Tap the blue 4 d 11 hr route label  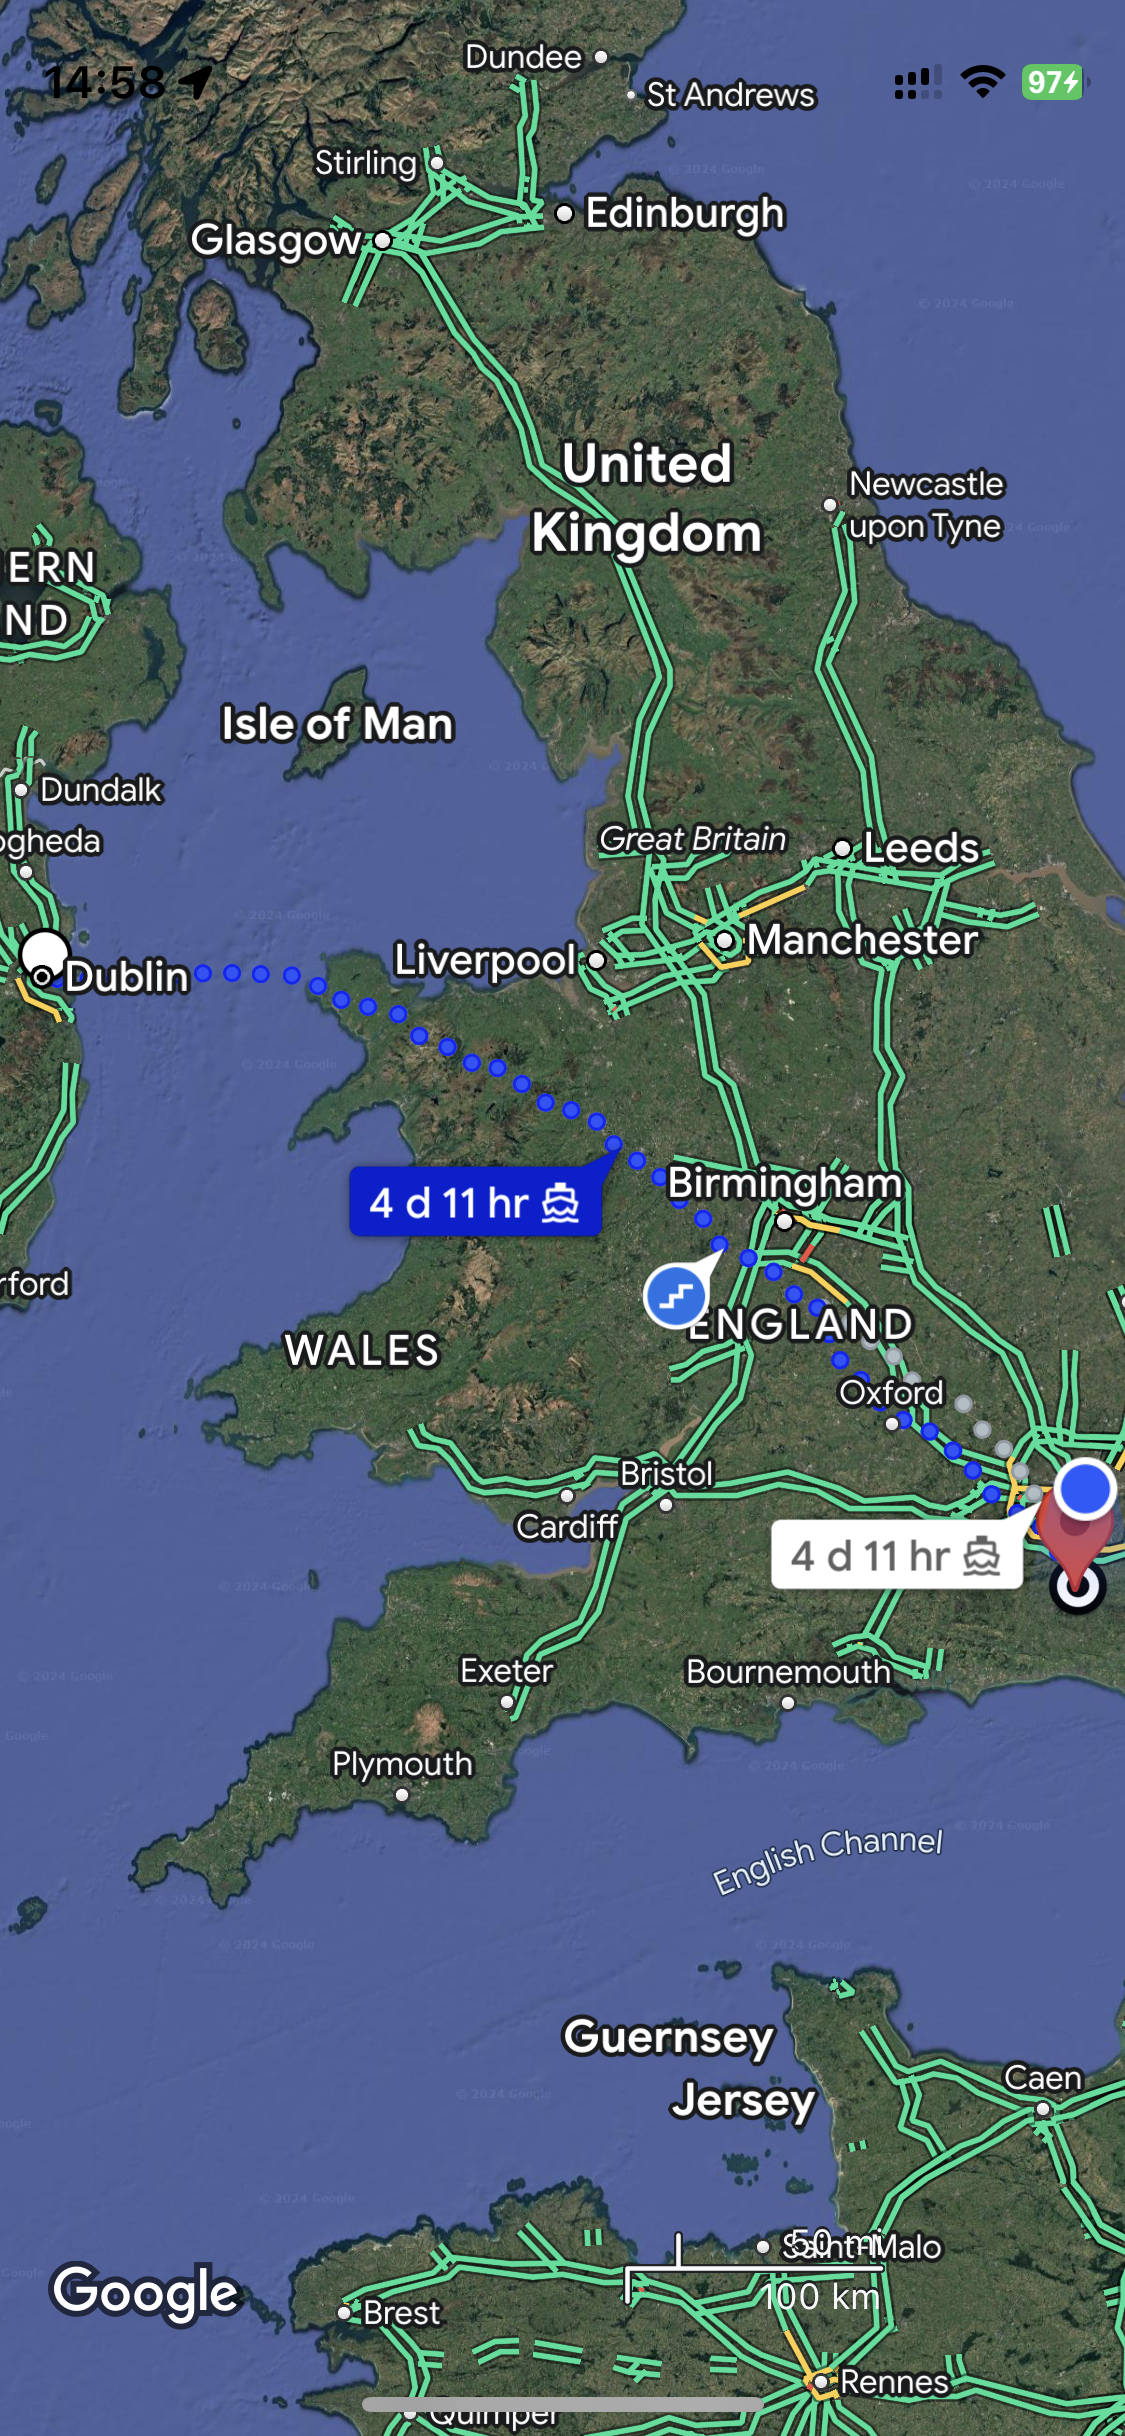476,1201
